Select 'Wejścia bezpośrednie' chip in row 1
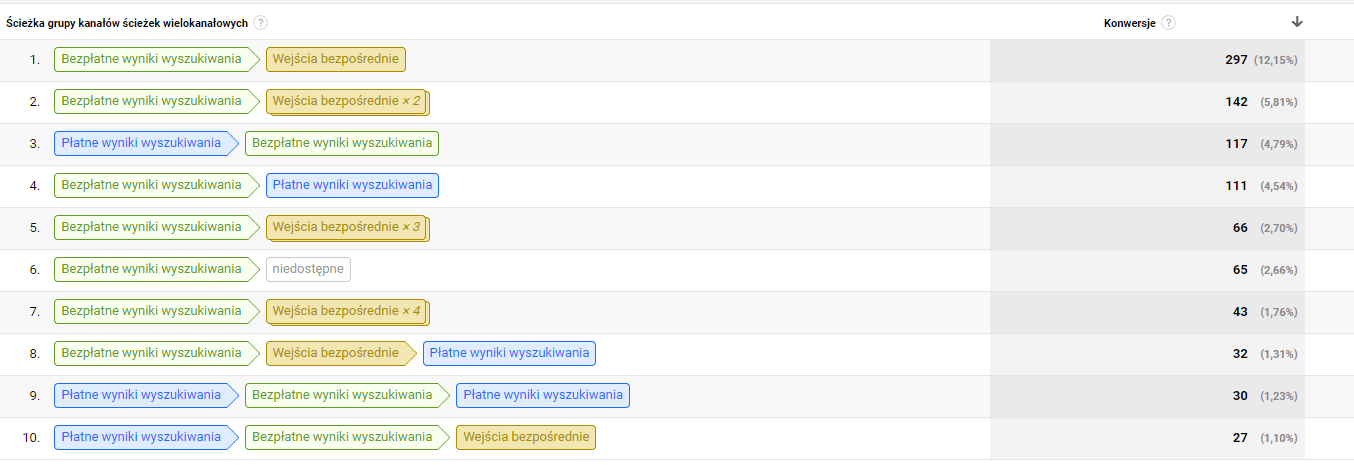The image size is (1354, 465). click(x=335, y=60)
